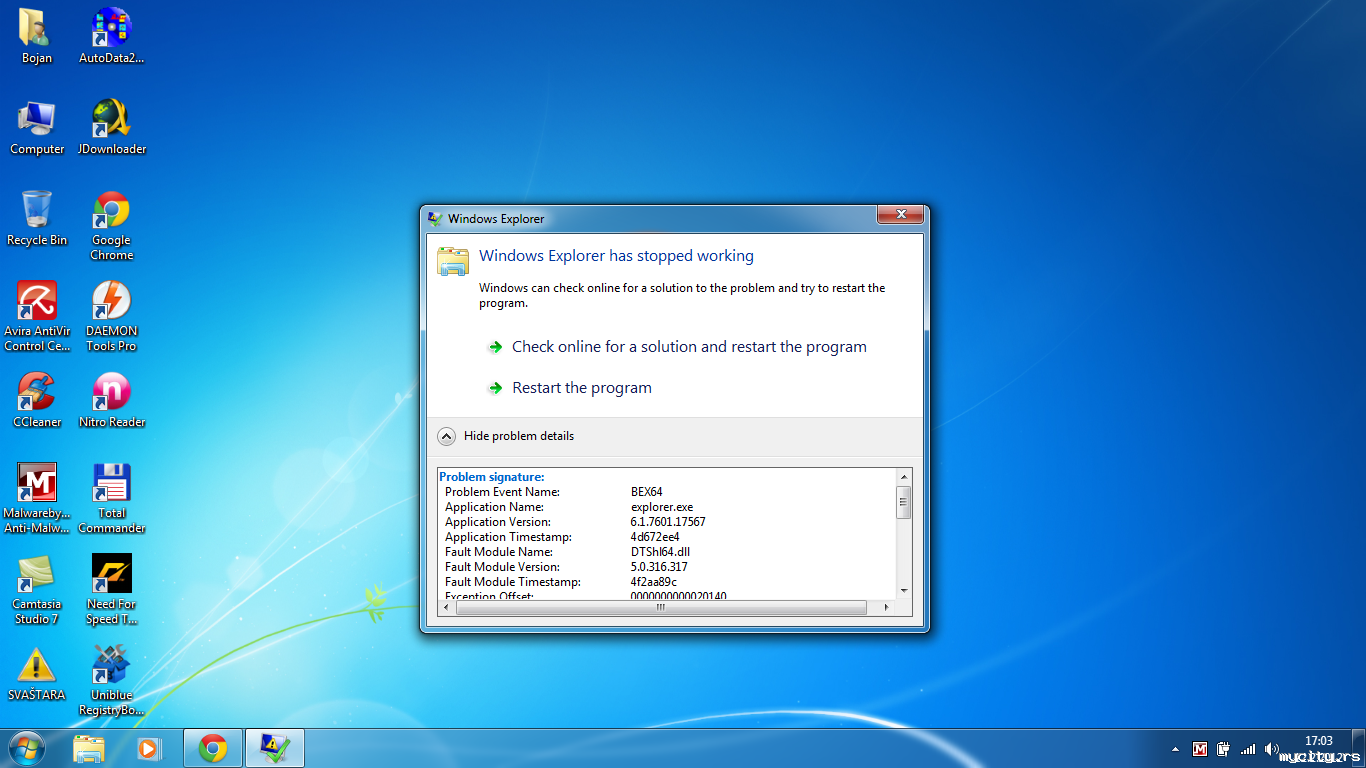Viewport: 1366px width, 768px height.
Task: Click the error report taskbar button
Action: point(274,748)
